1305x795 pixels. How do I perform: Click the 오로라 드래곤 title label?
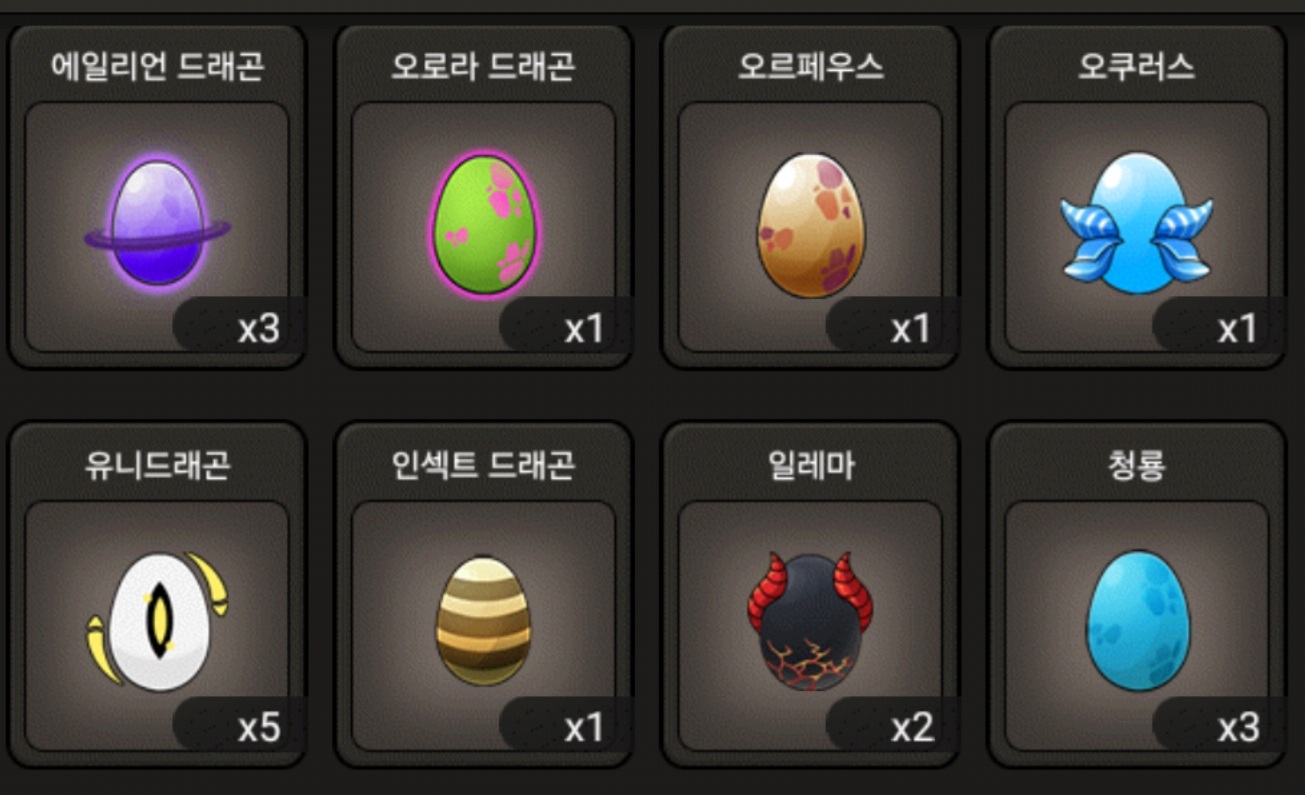[484, 66]
